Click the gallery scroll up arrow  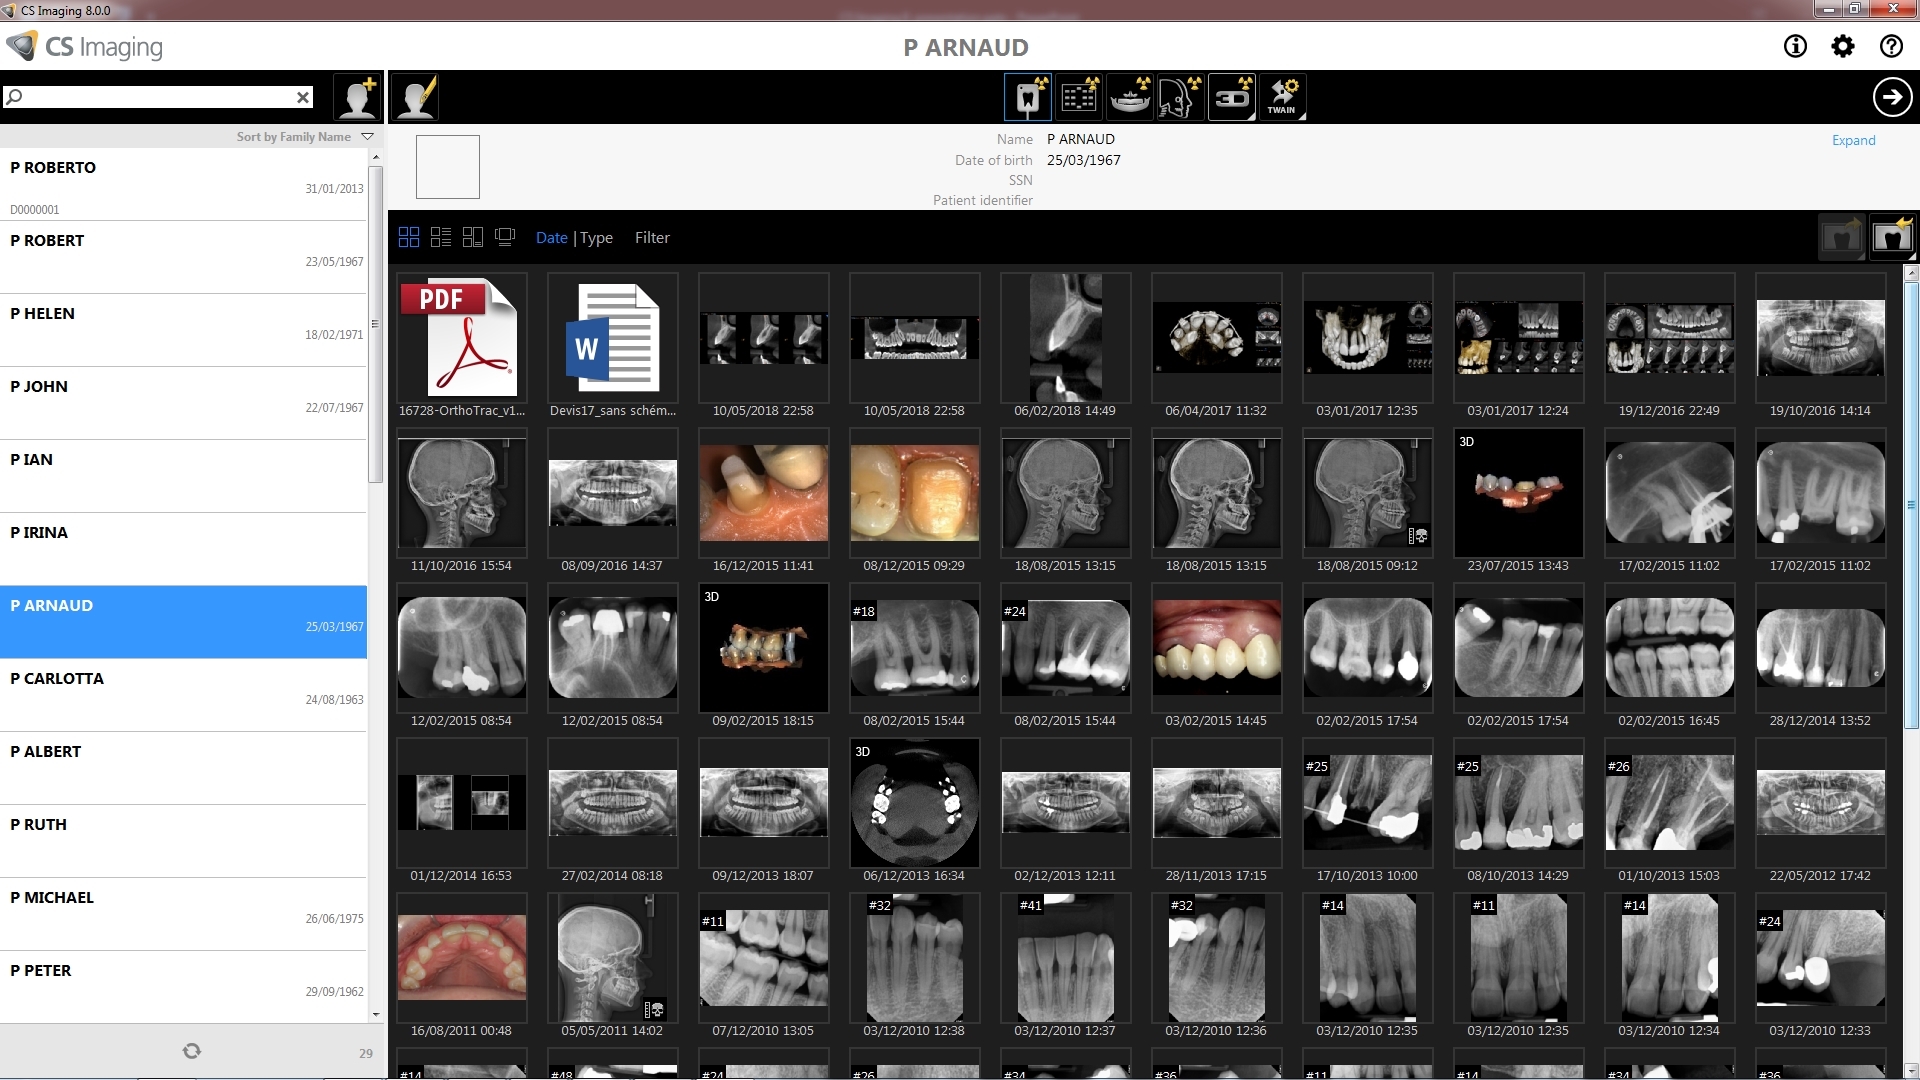[x=1911, y=273]
